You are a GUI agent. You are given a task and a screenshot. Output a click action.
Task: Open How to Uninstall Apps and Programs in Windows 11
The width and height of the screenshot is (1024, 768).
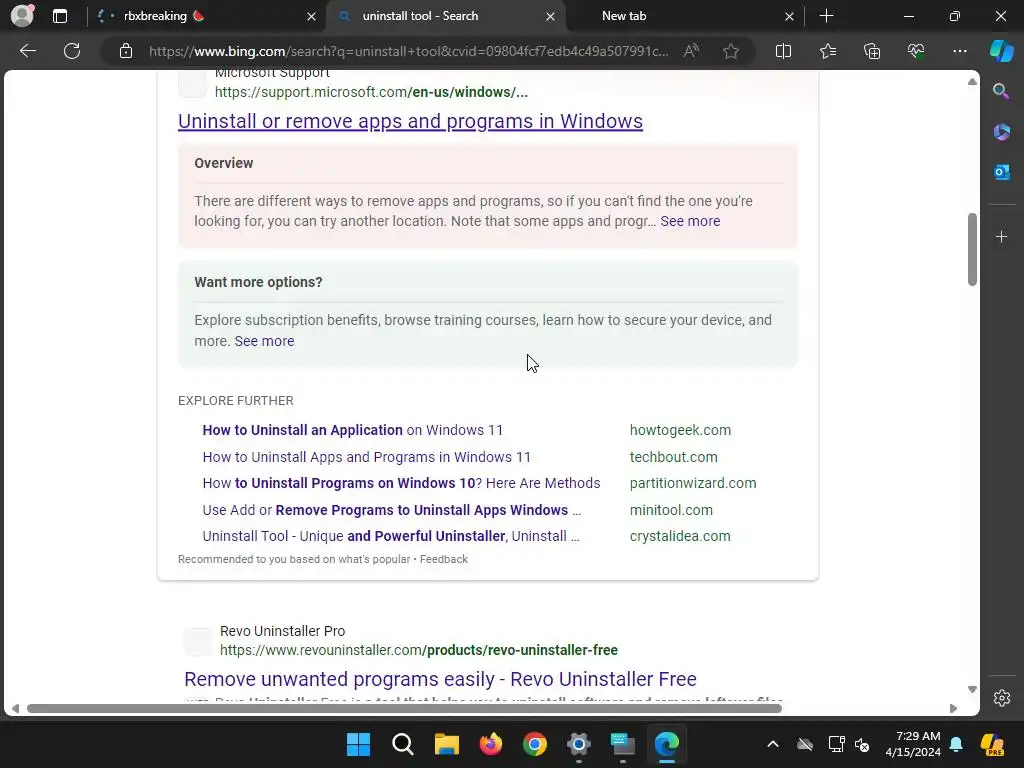(366, 457)
